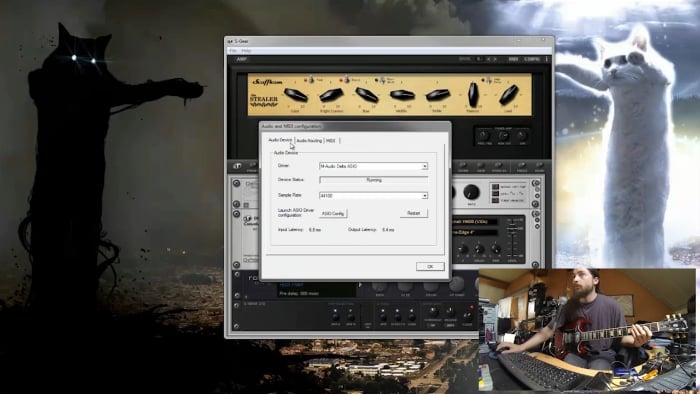This screenshot has width=700, height=394.
Task: Click the Sag knob in Power Amp
Action: [x=522, y=135]
